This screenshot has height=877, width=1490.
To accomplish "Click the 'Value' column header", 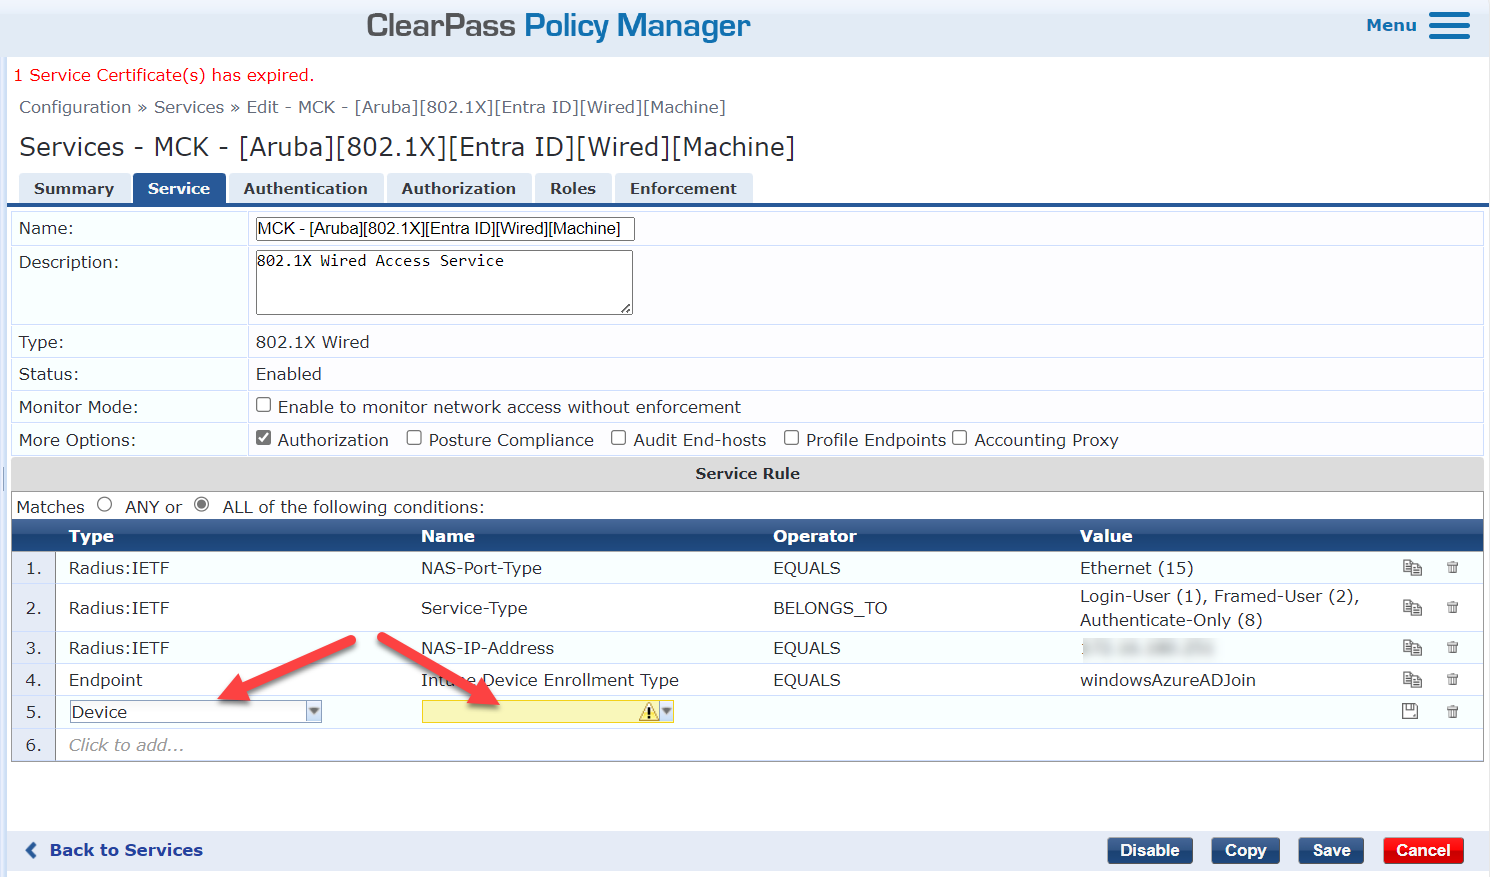I will tap(1106, 536).
